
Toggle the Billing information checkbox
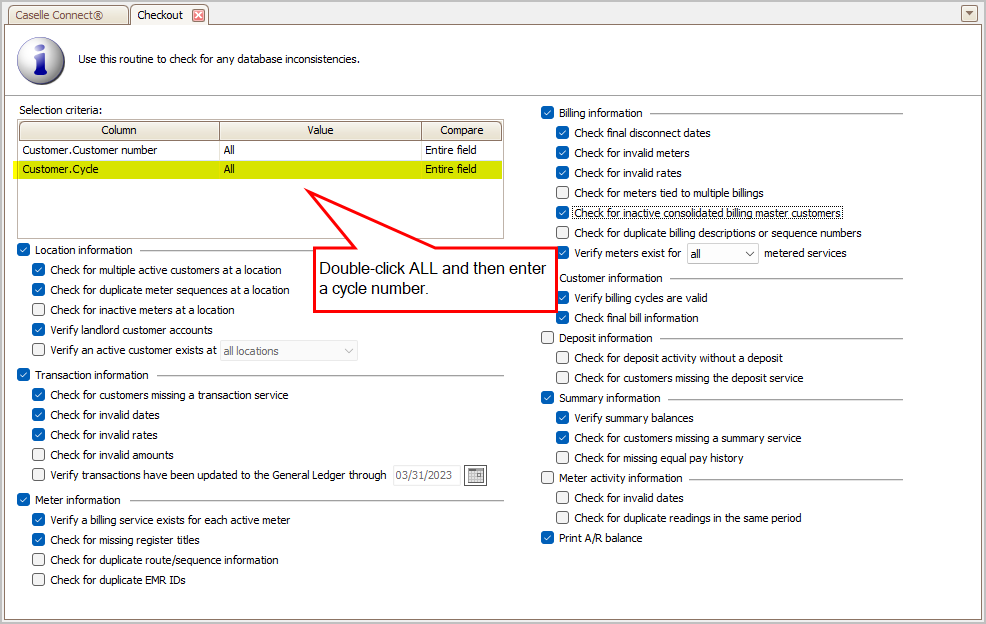548,113
